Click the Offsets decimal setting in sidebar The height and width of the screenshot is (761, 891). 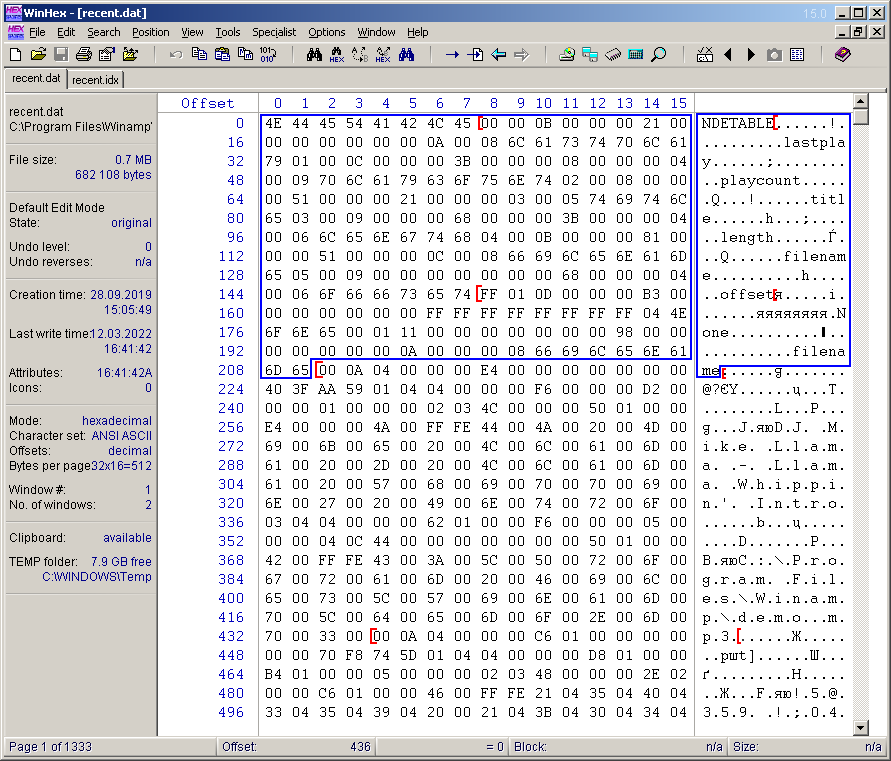(x=130, y=451)
